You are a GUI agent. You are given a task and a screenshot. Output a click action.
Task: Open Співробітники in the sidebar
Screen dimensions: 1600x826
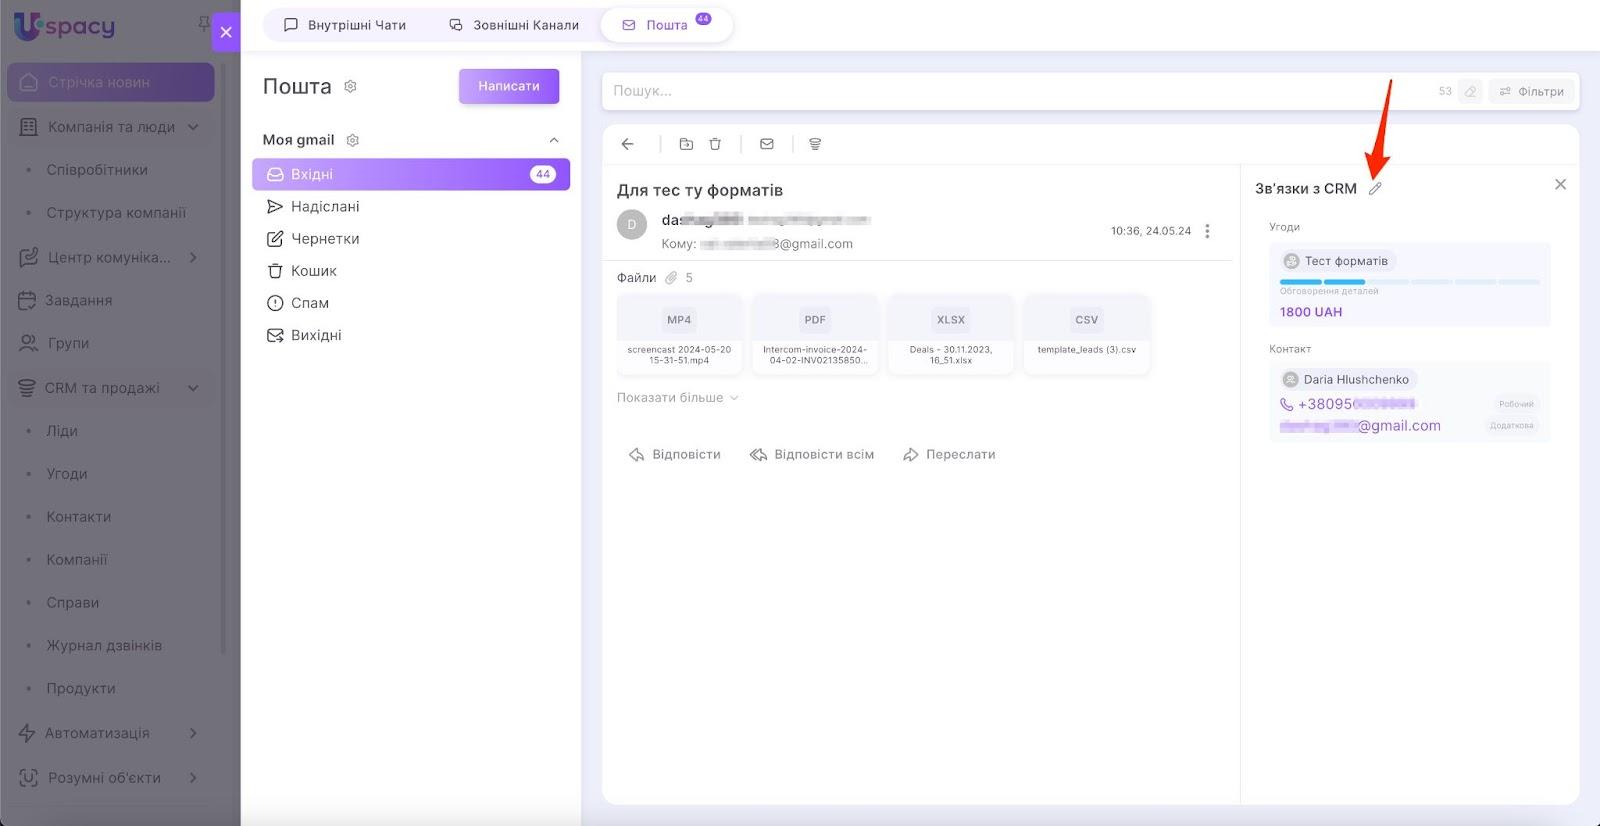pyautogui.click(x=97, y=170)
